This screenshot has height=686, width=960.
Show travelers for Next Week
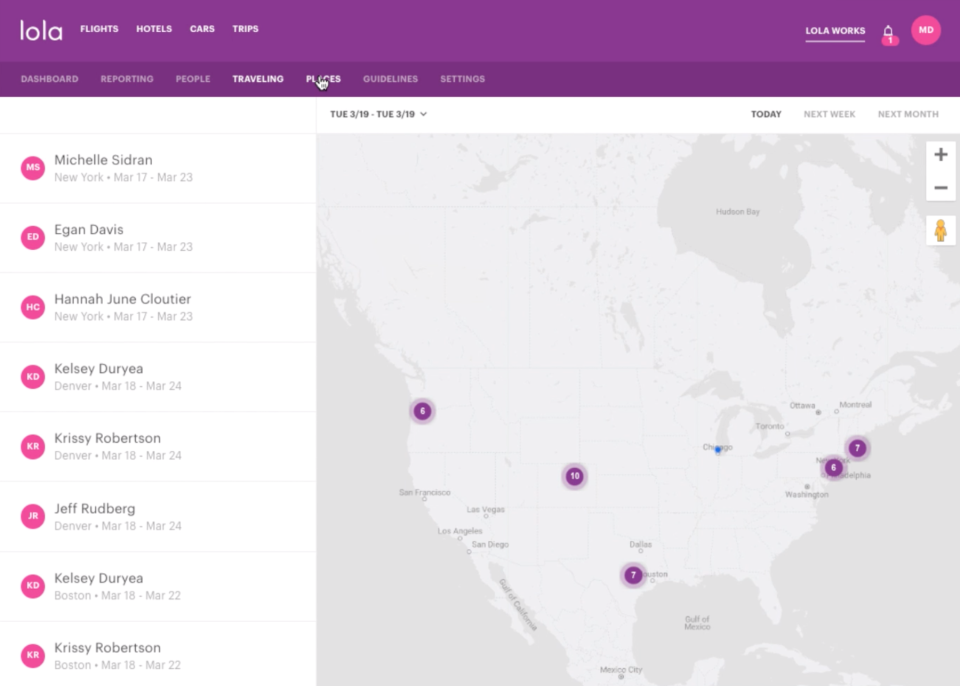830,114
